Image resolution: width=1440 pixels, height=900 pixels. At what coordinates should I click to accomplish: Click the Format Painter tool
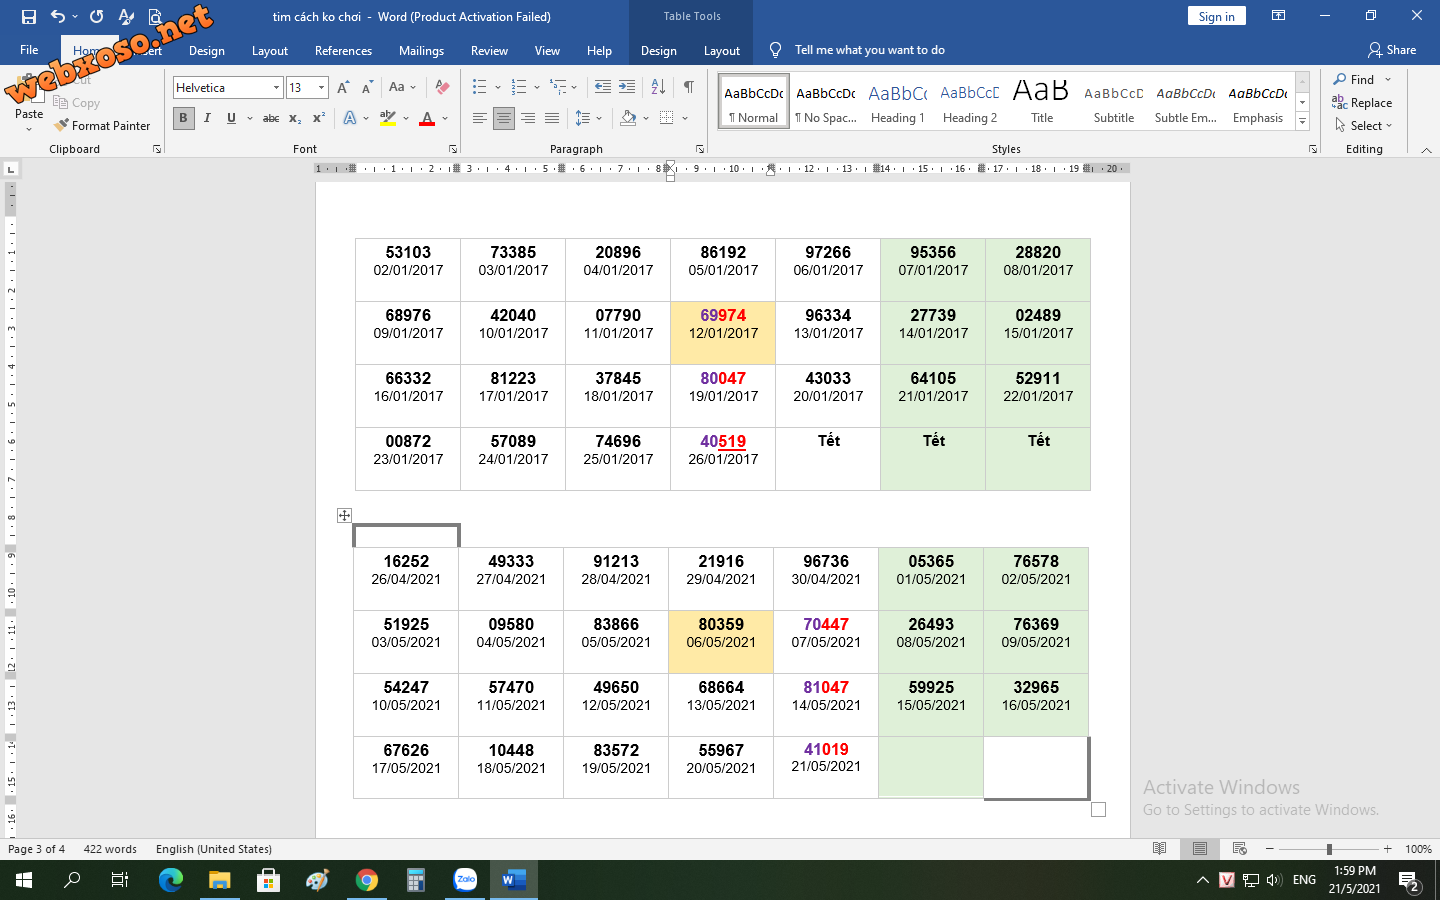(x=103, y=126)
